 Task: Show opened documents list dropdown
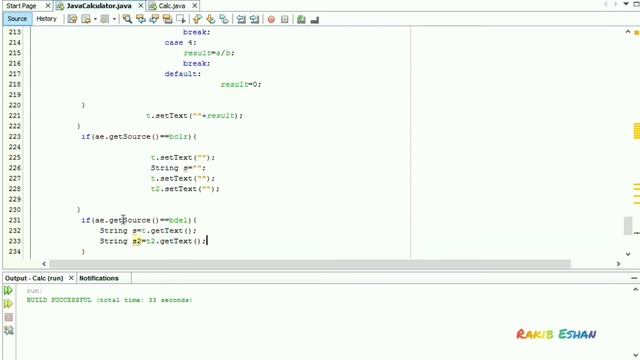(x=626, y=4)
